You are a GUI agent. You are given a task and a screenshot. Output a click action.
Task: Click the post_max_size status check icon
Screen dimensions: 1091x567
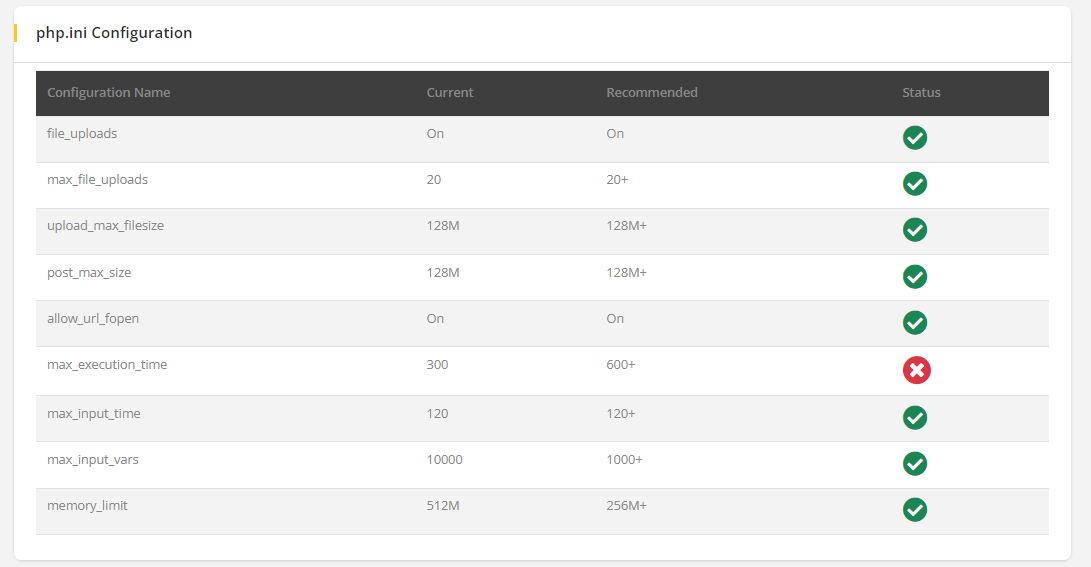pyautogui.click(x=914, y=276)
